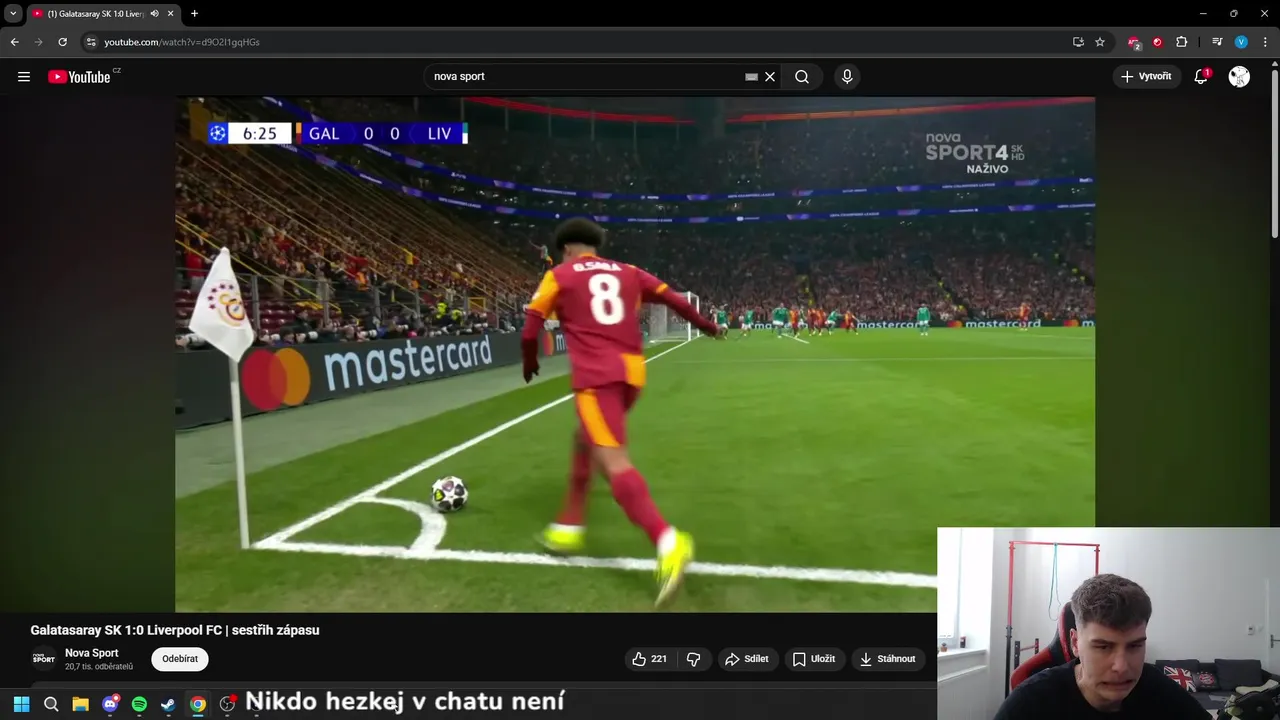Image resolution: width=1280 pixels, height=720 pixels.
Task: Mute the tab via speaker icon
Action: [x=154, y=13]
